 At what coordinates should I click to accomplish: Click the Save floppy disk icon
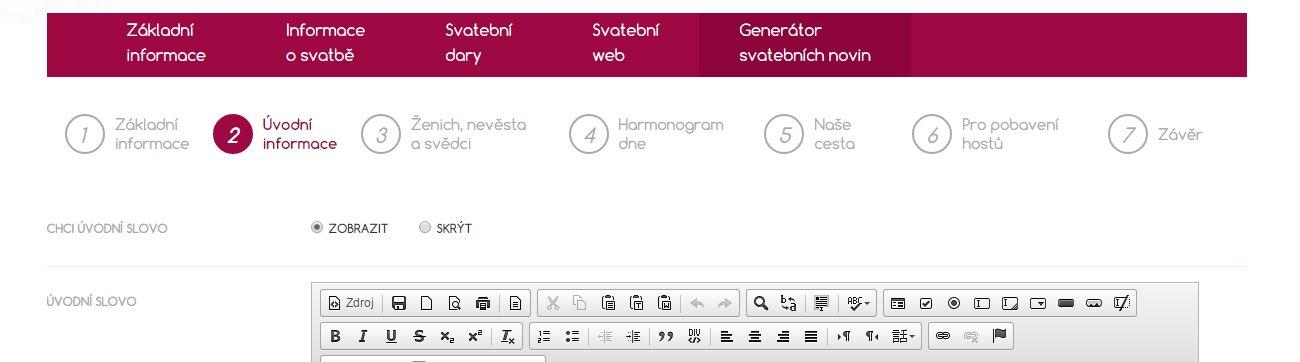(x=398, y=303)
